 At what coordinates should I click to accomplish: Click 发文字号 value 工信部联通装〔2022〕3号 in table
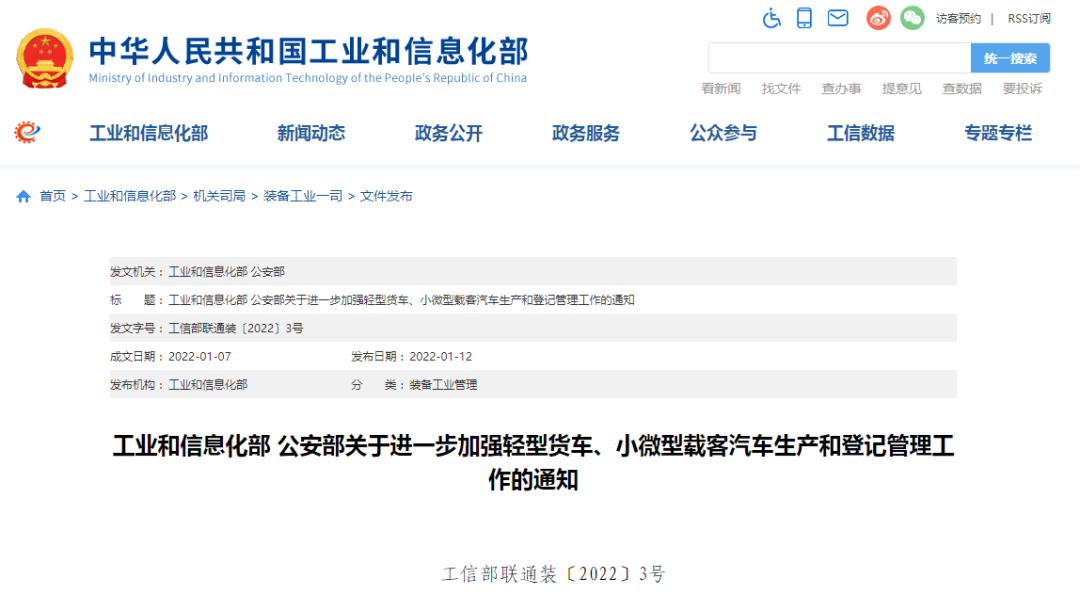236,328
